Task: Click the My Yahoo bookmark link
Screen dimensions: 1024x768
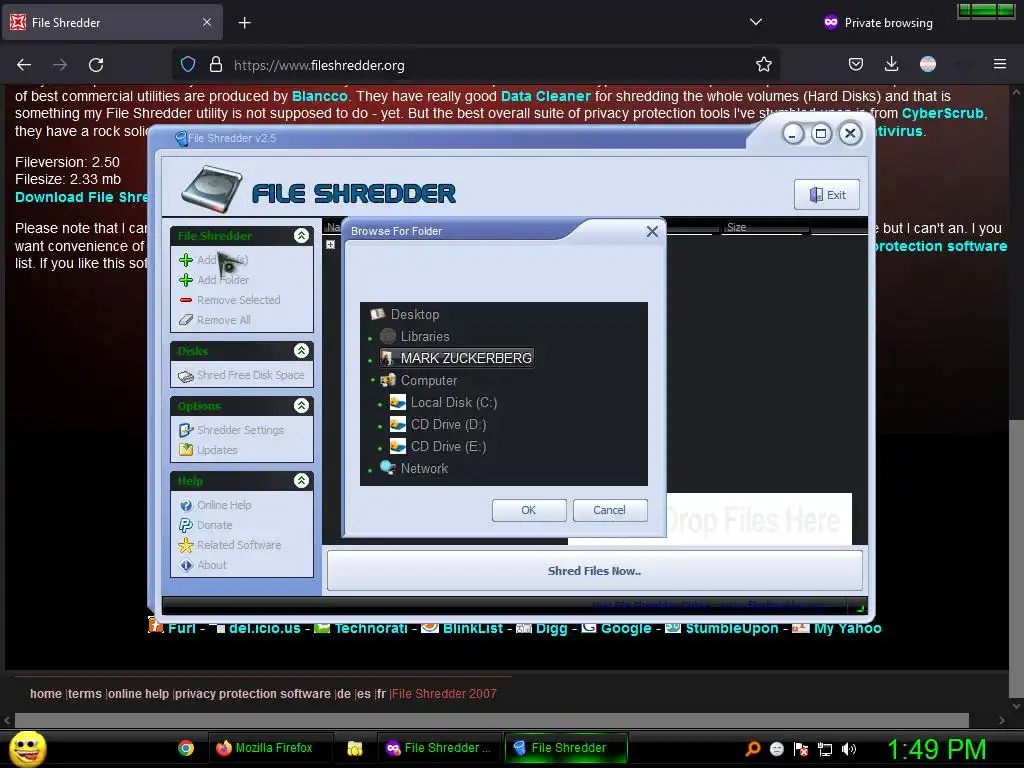Action: [x=848, y=628]
